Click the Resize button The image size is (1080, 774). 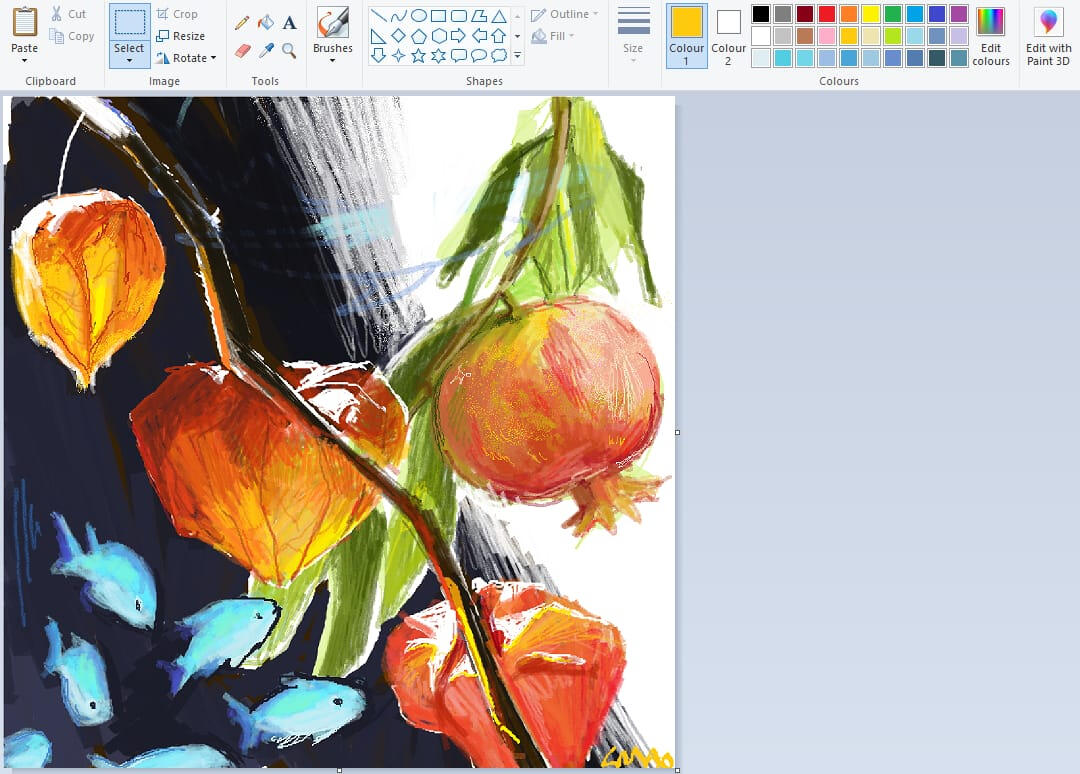[181, 36]
